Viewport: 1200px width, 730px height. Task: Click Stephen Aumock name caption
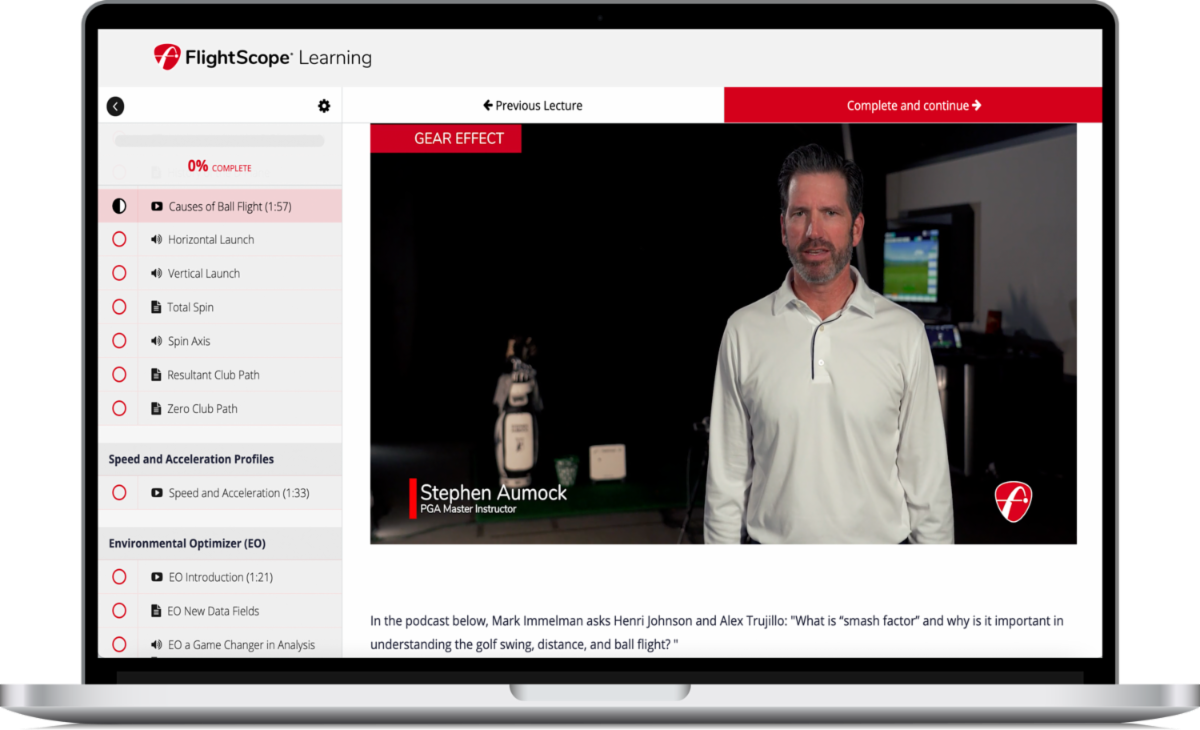point(493,493)
